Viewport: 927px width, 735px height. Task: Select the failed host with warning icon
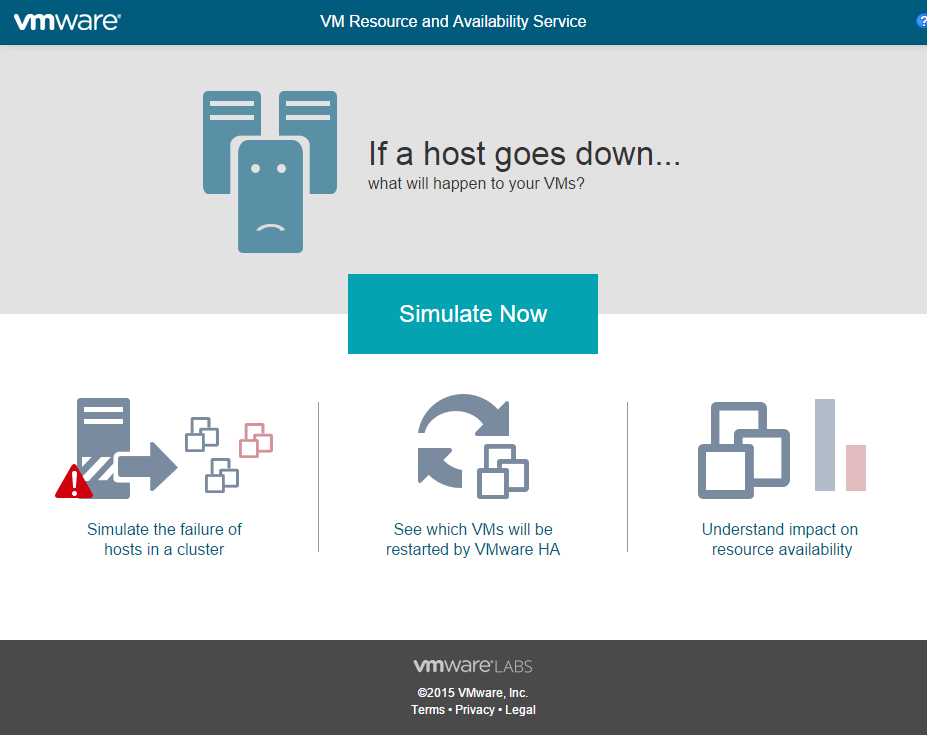[x=93, y=448]
